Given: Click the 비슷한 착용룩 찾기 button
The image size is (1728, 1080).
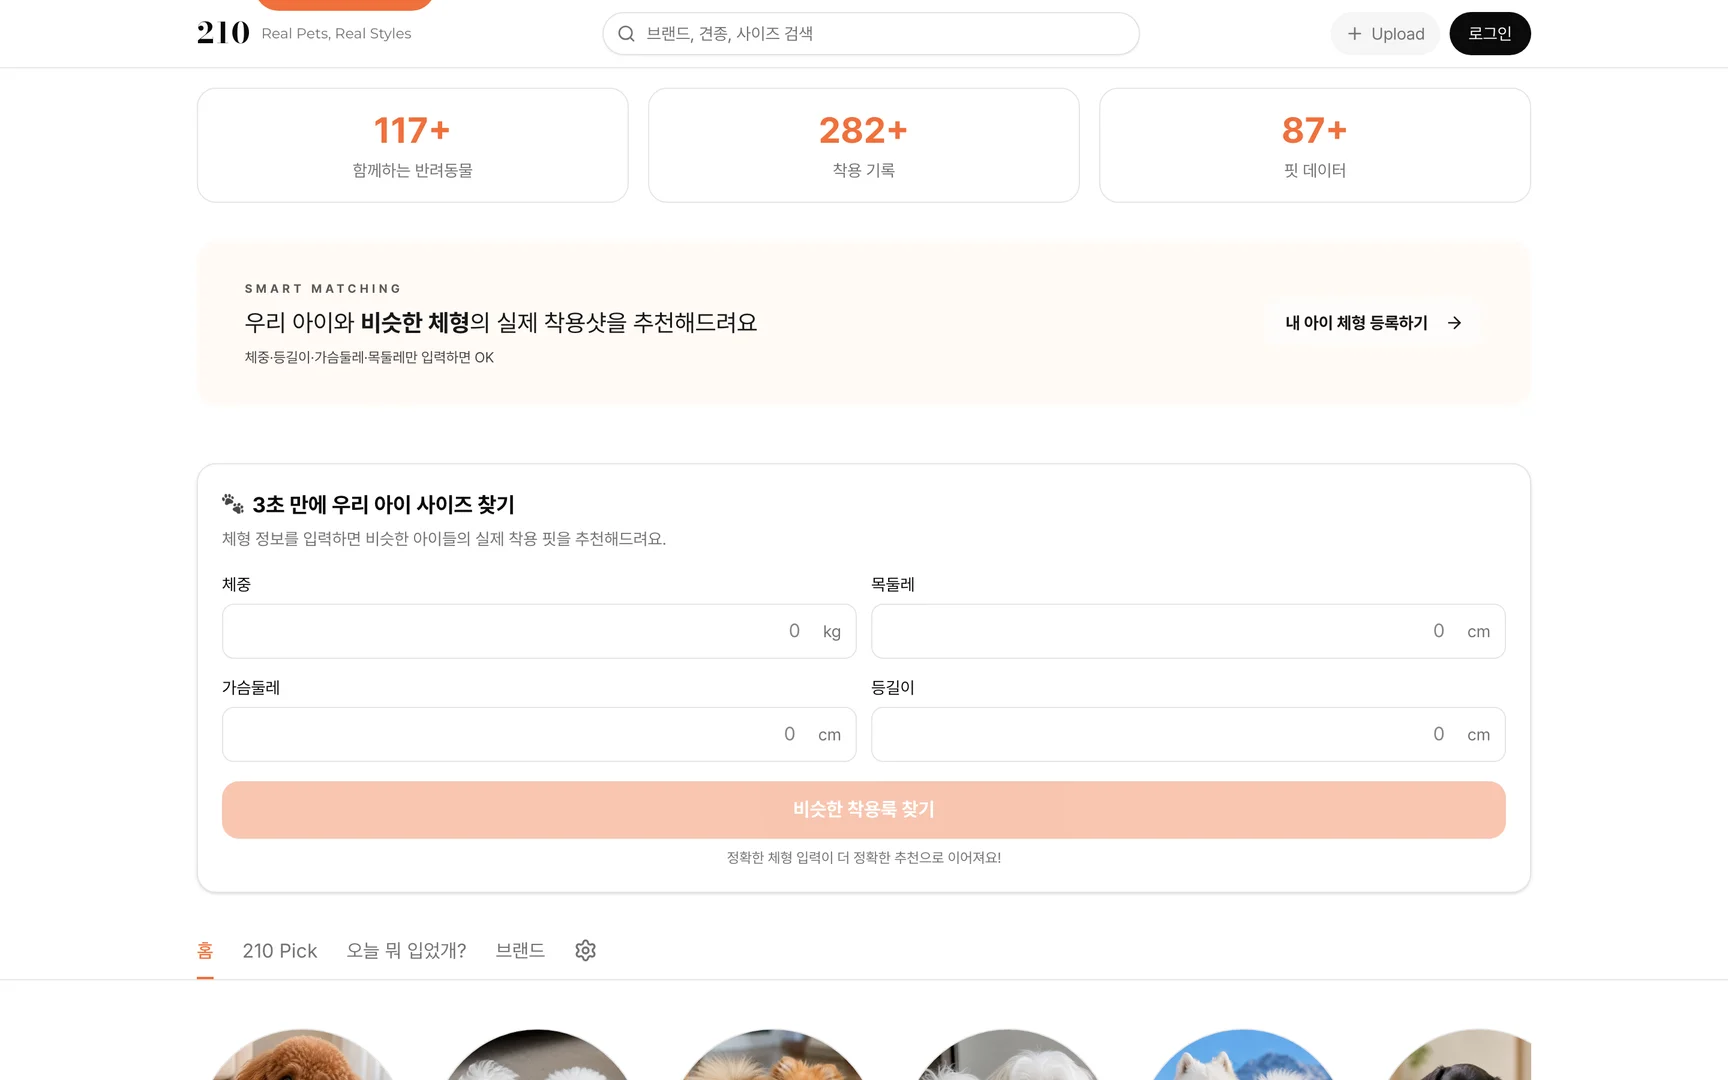Looking at the screenshot, I should (x=864, y=810).
